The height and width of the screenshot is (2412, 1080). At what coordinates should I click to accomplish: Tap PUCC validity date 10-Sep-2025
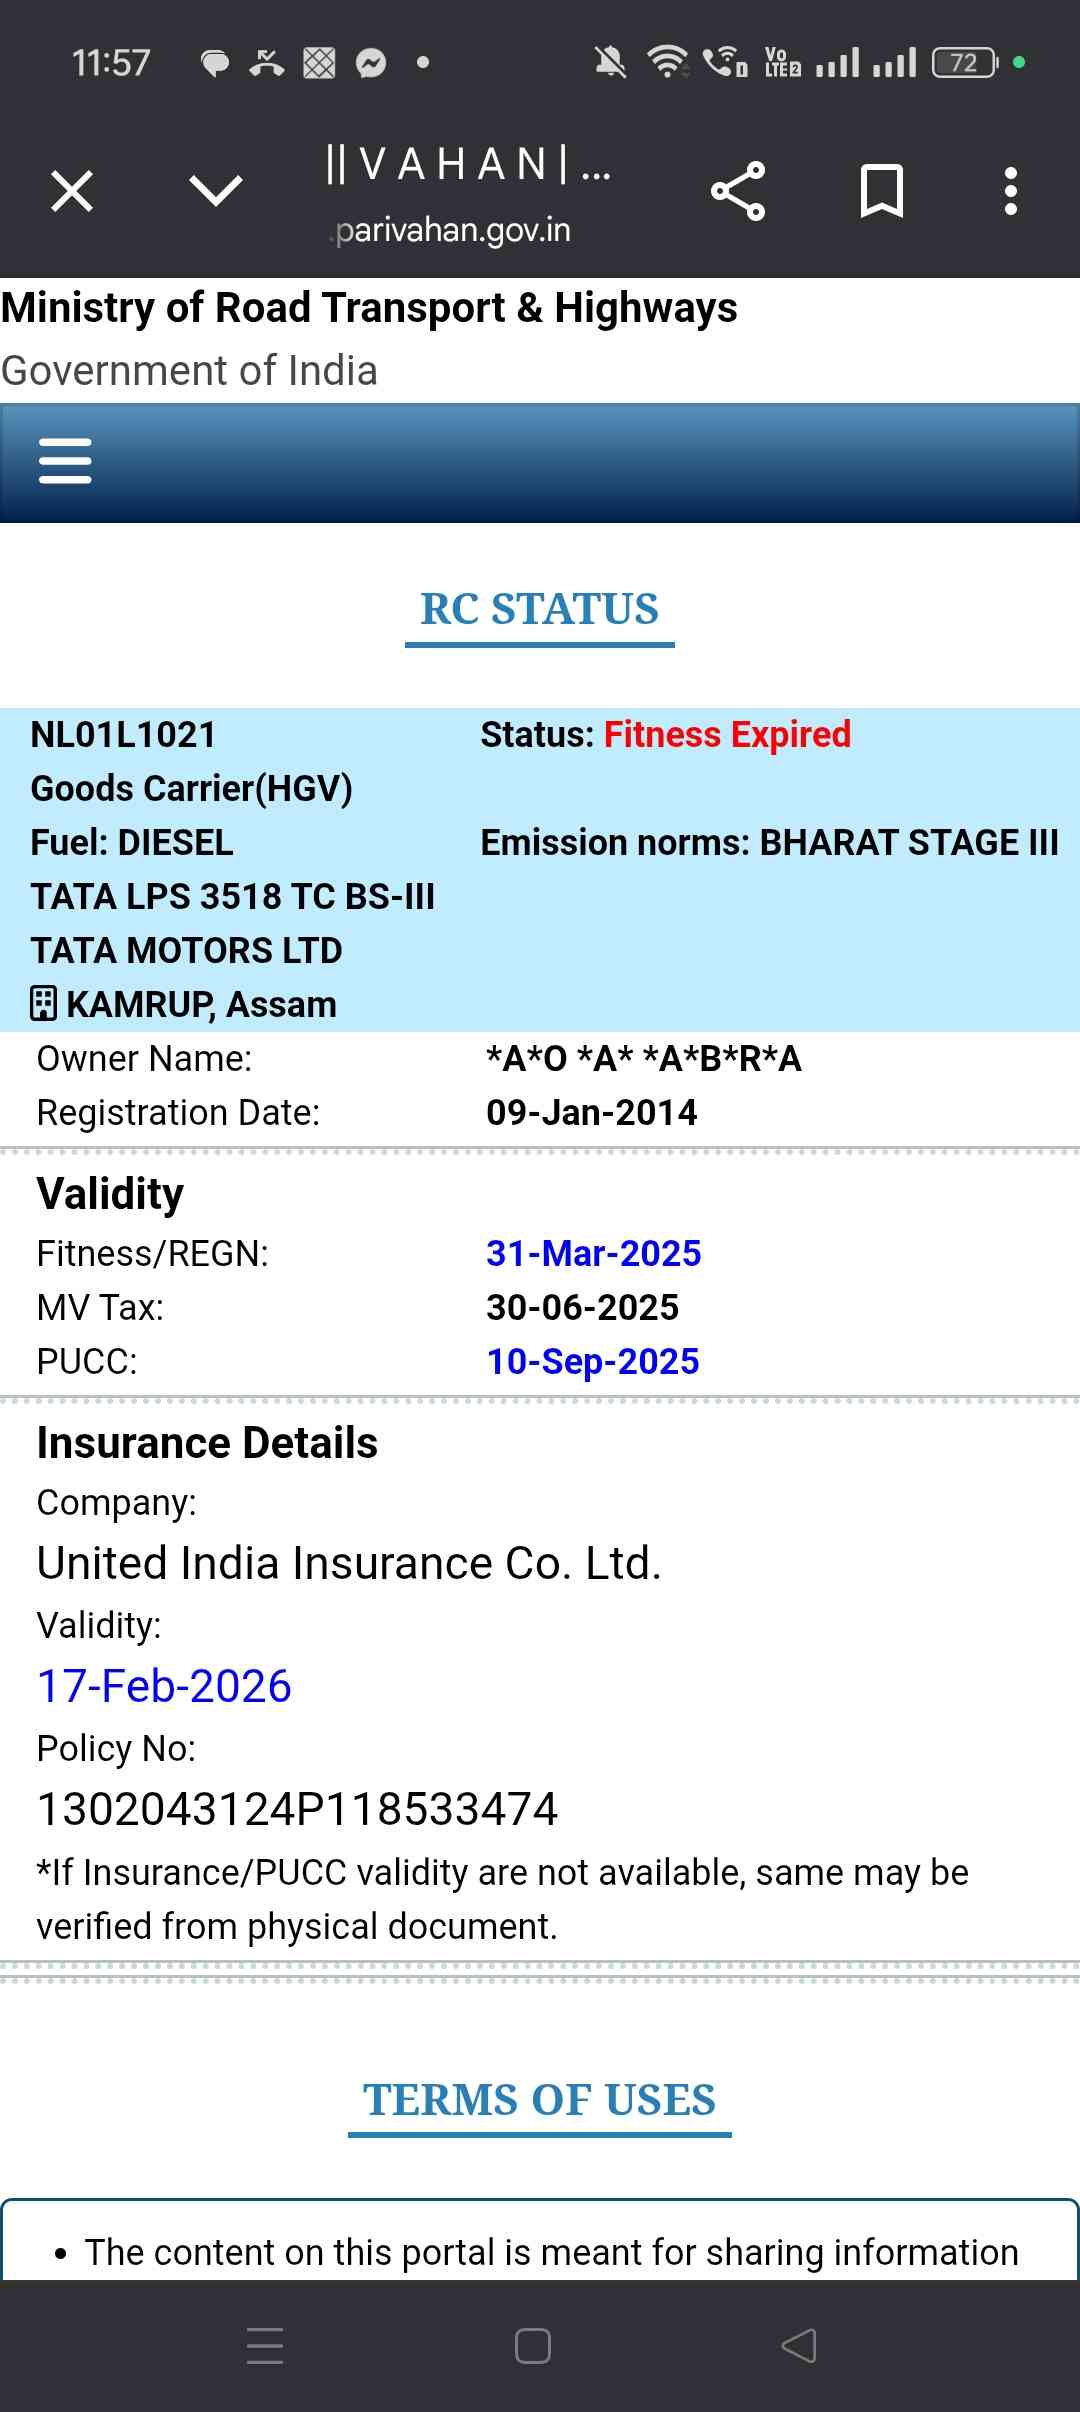coord(592,1362)
